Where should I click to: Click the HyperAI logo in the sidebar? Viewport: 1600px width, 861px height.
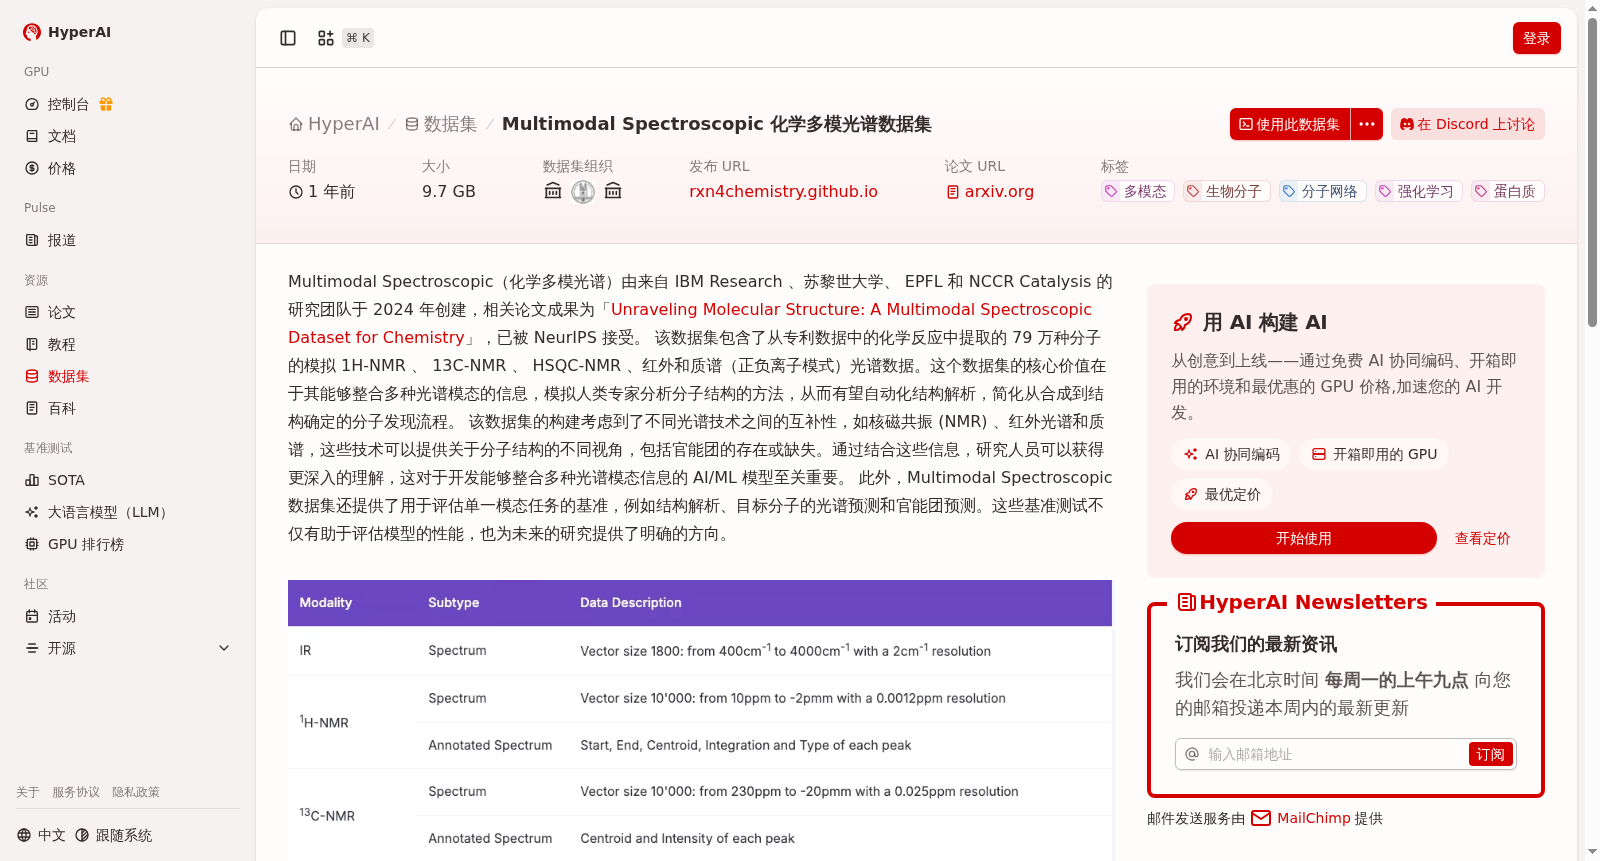[x=67, y=32]
